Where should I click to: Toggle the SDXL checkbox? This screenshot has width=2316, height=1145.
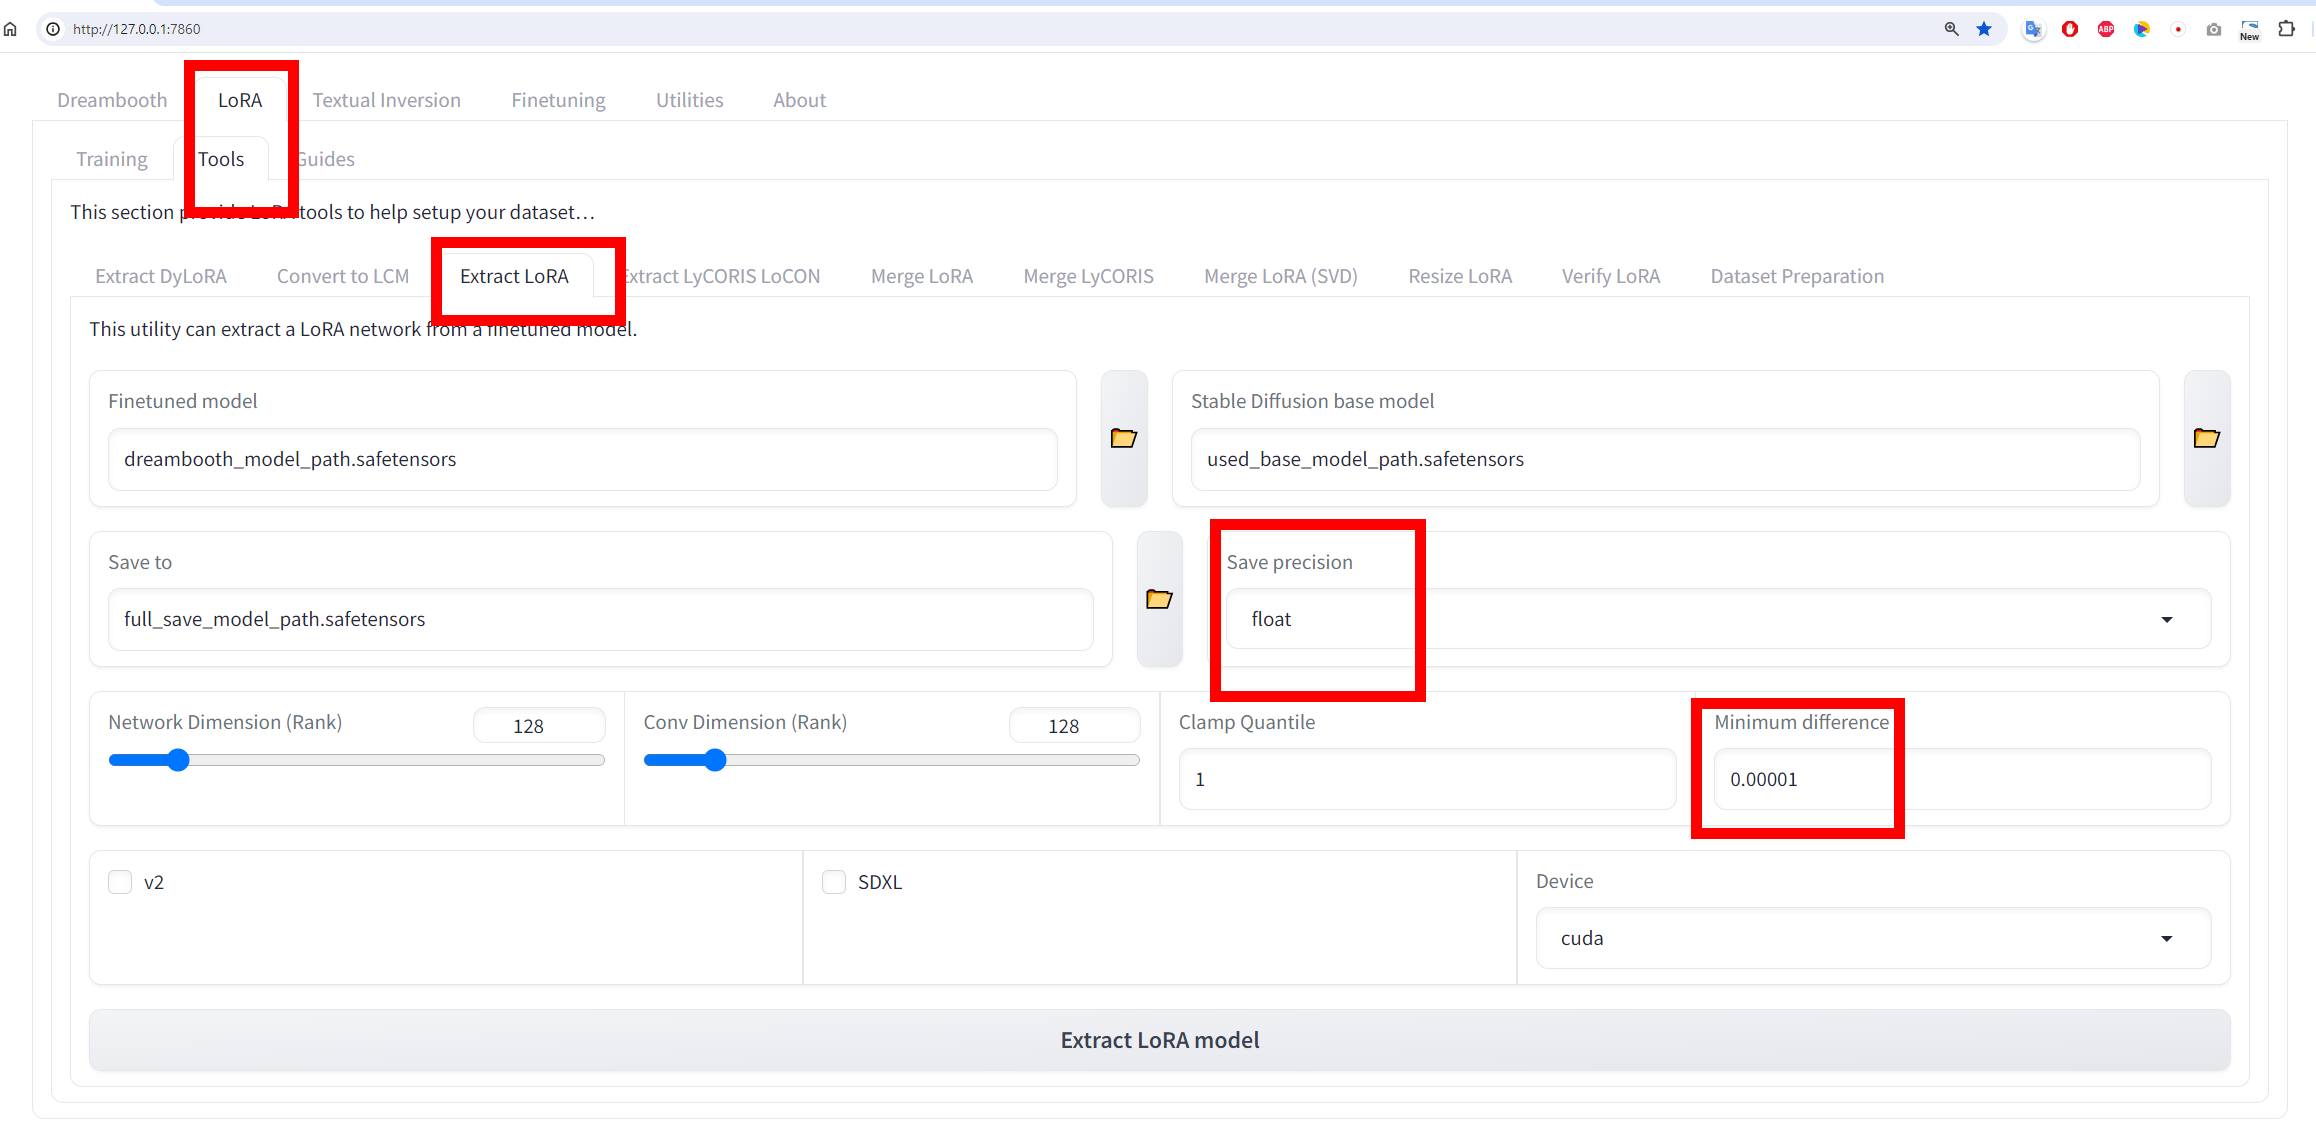834,882
